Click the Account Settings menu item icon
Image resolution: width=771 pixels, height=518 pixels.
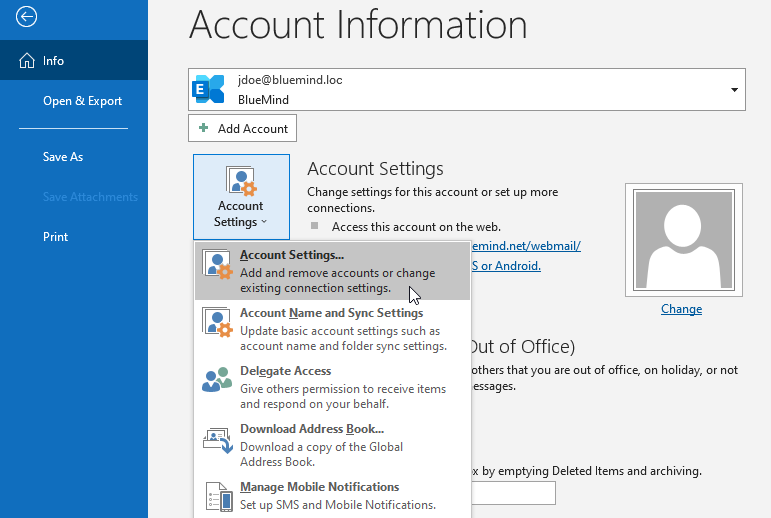[x=218, y=264]
